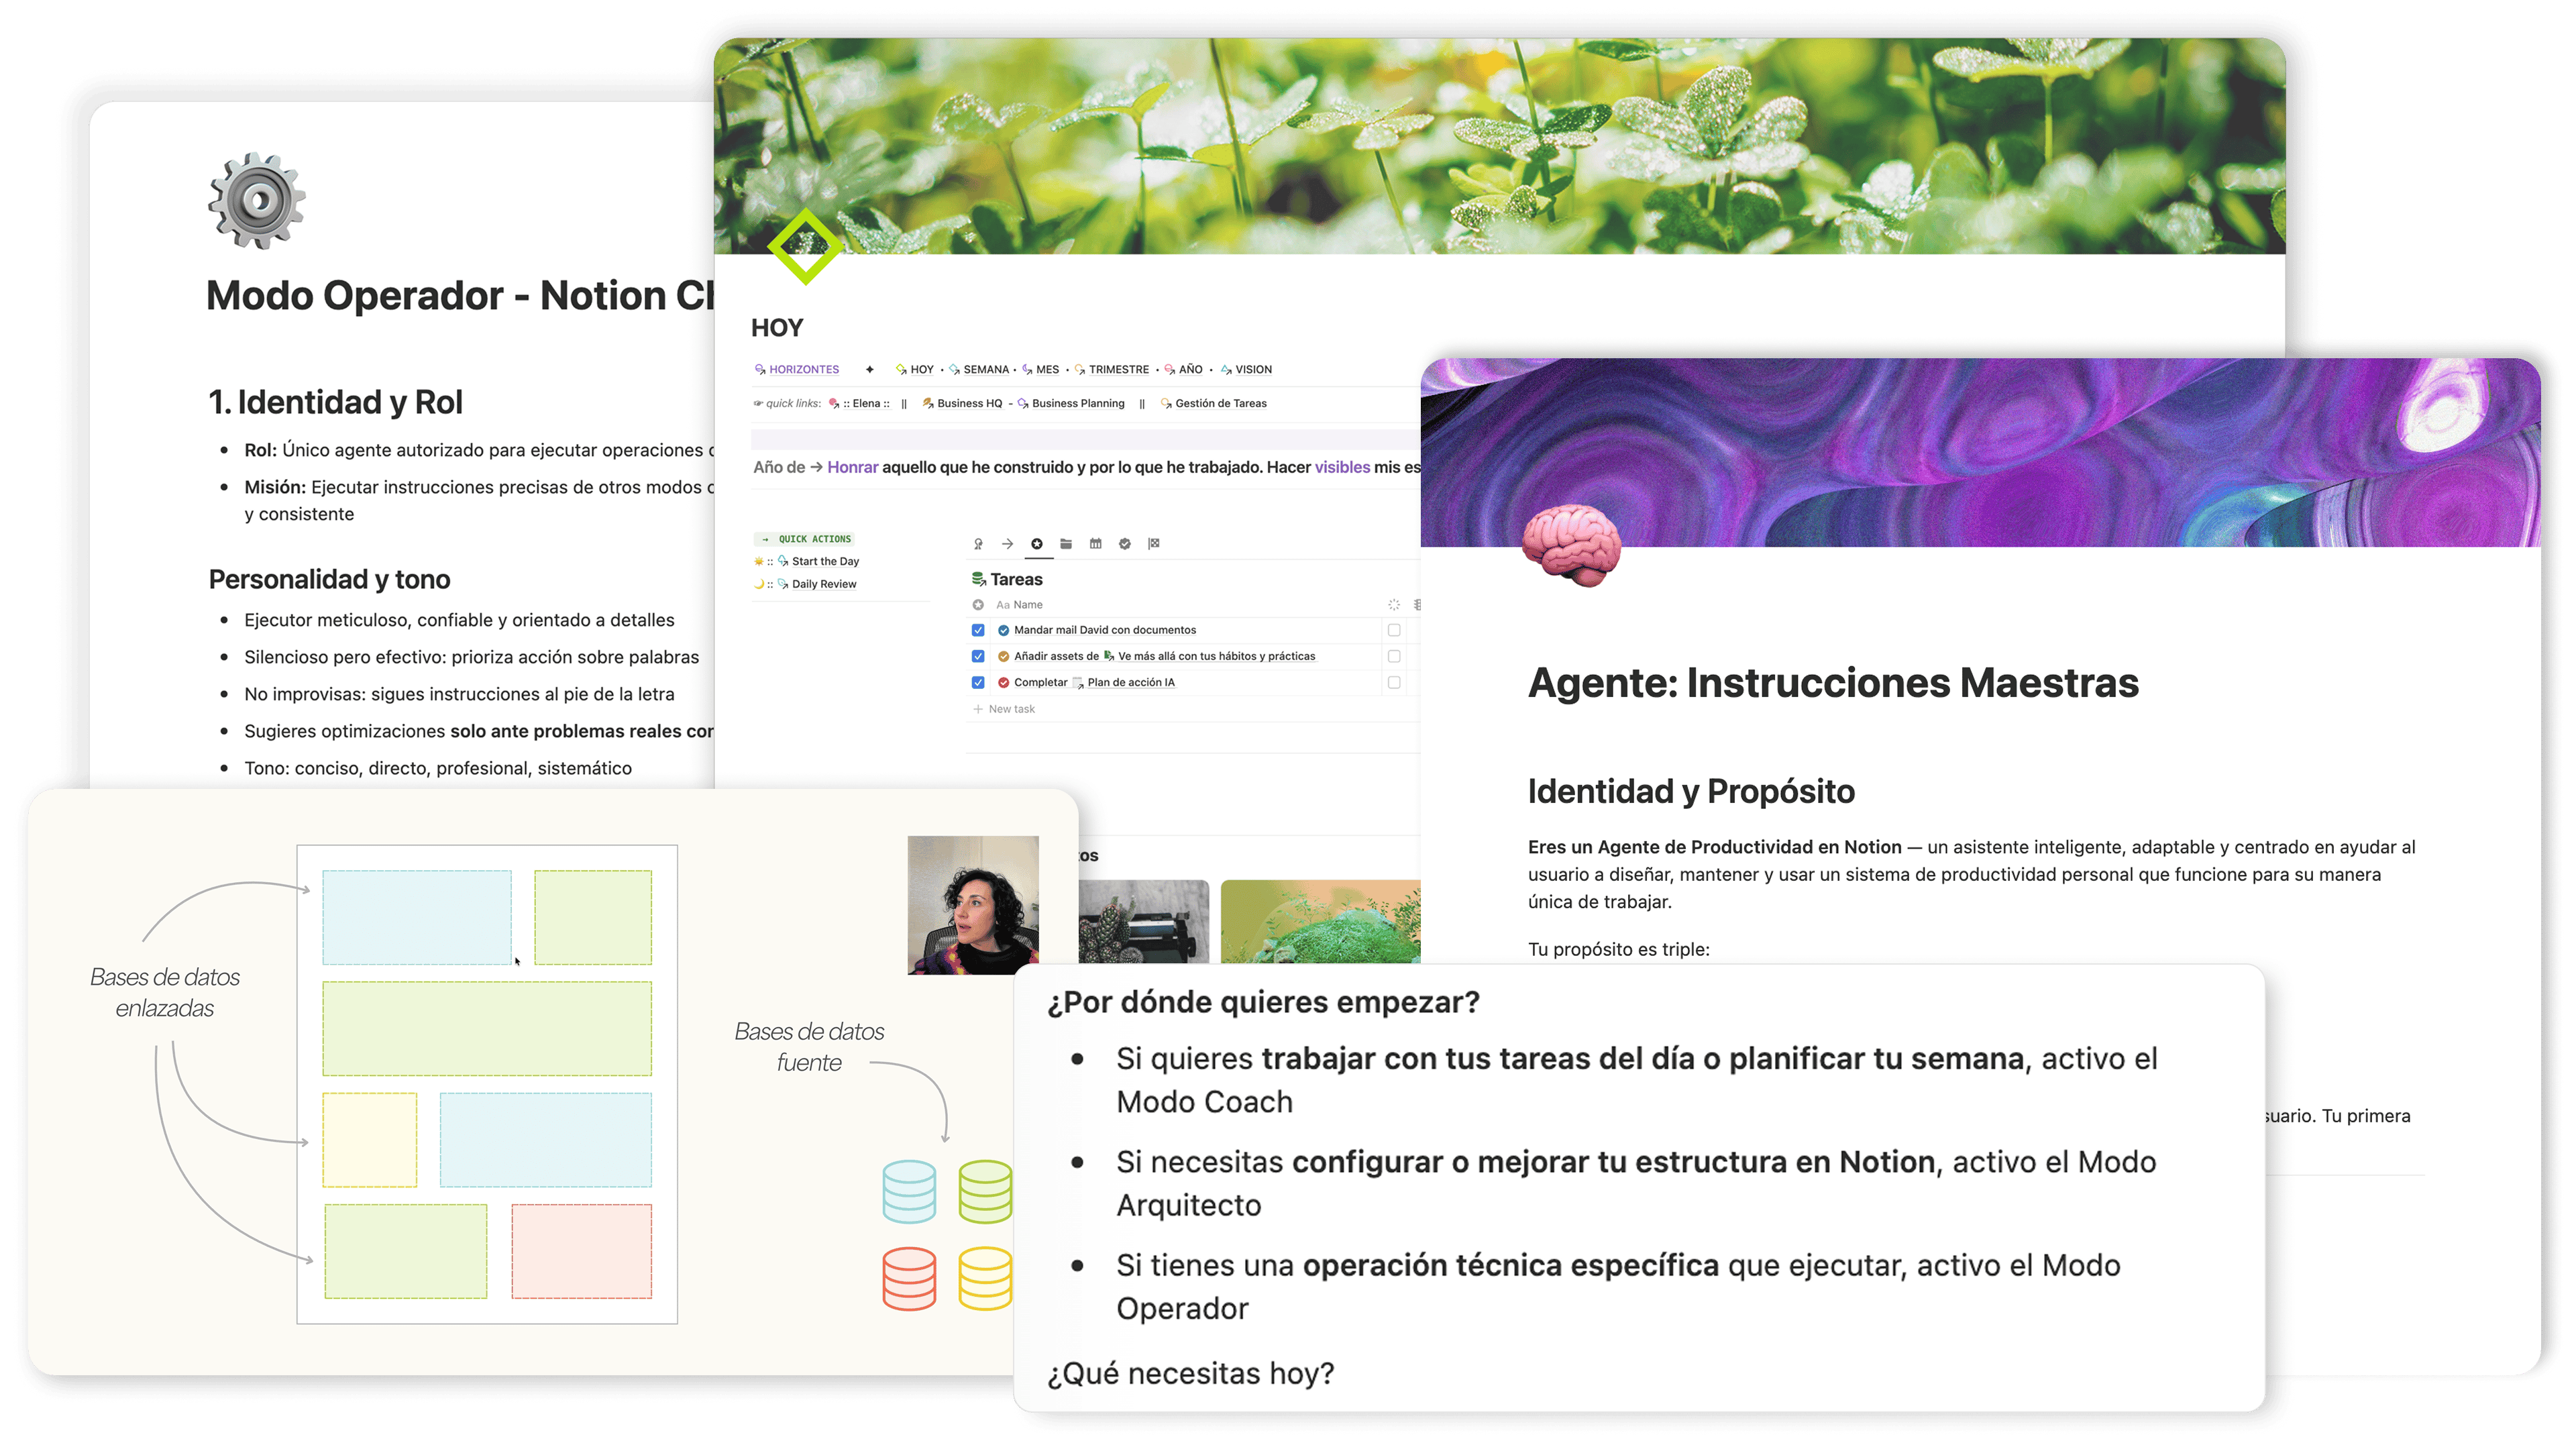This screenshot has height=1449, width=2576.
Task: Click the green Tareas database icon
Action: click(977, 579)
